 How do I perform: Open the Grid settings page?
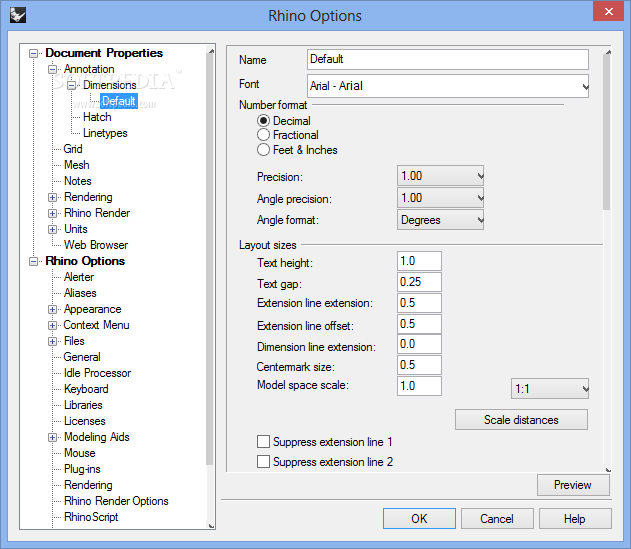click(x=73, y=149)
